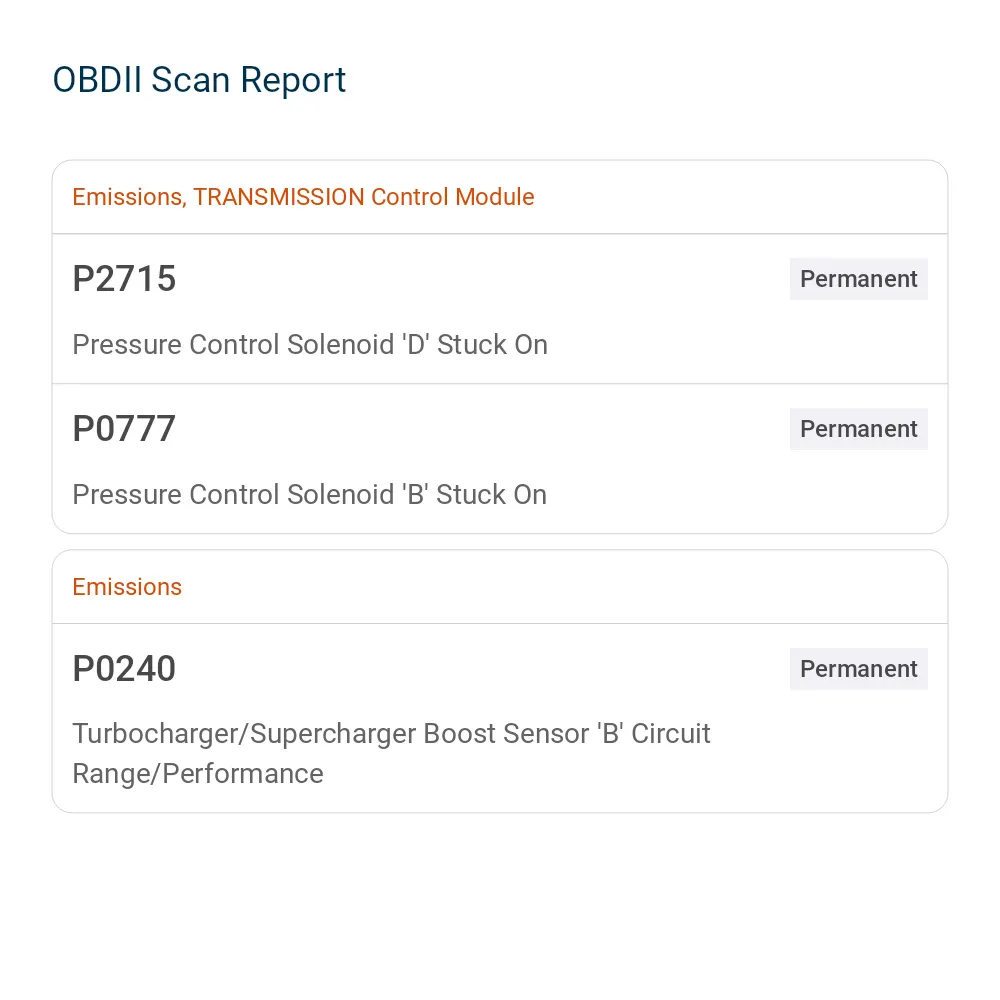This screenshot has height=1000, width=1000.
Task: Select the Emissions, TRANSMISSION Control Module header
Action: tap(303, 197)
